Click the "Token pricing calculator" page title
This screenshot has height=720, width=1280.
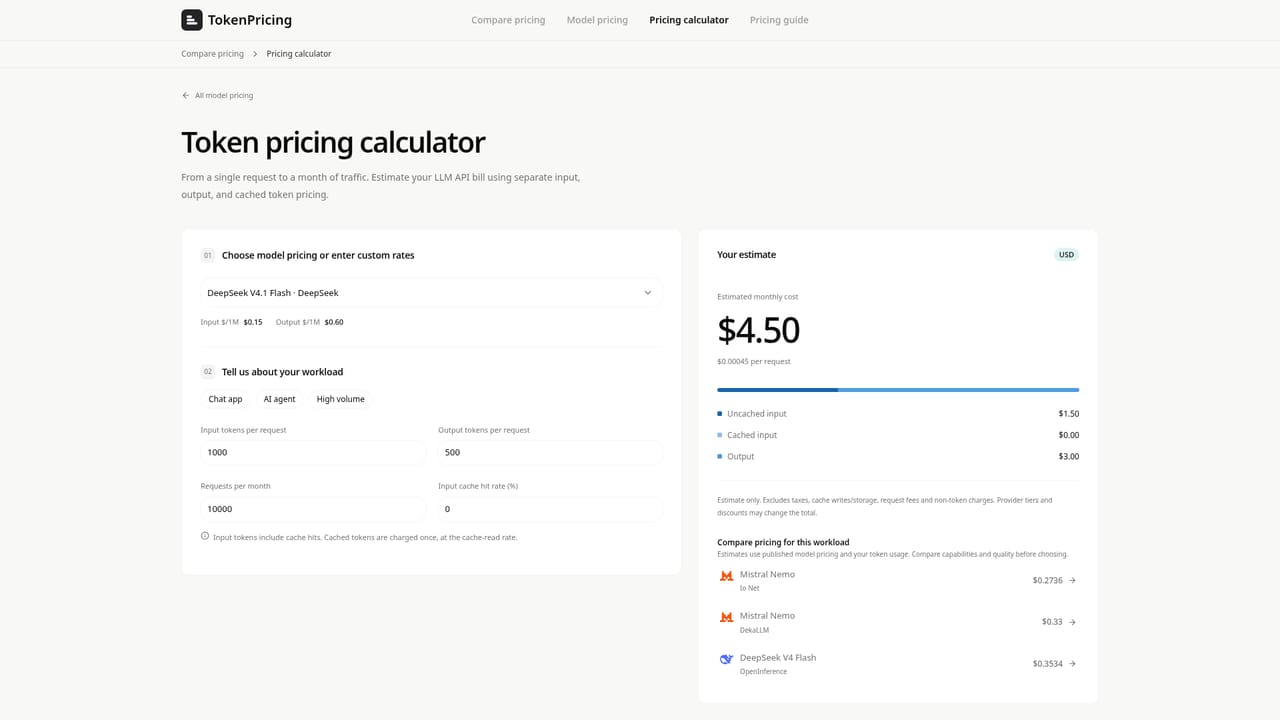click(333, 143)
